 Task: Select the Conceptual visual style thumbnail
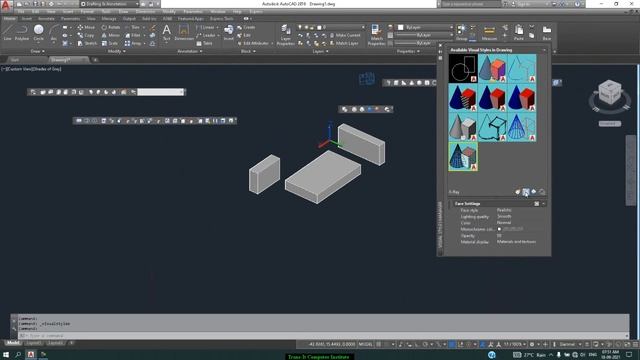(x=492, y=69)
